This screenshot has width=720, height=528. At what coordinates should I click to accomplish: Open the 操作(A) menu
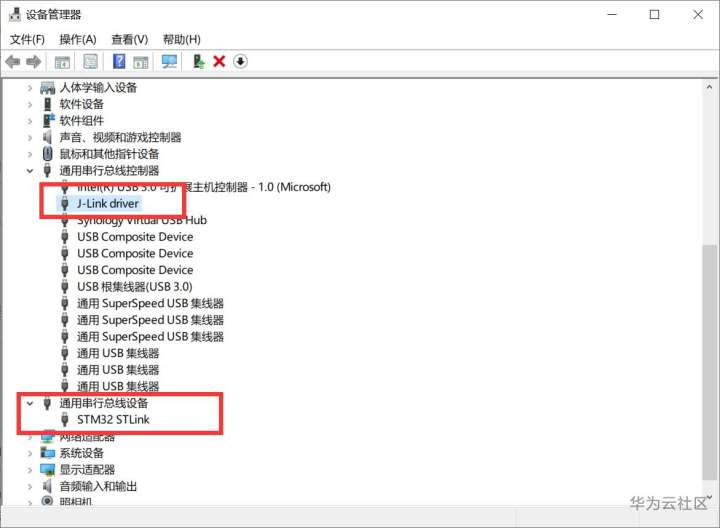(78, 39)
